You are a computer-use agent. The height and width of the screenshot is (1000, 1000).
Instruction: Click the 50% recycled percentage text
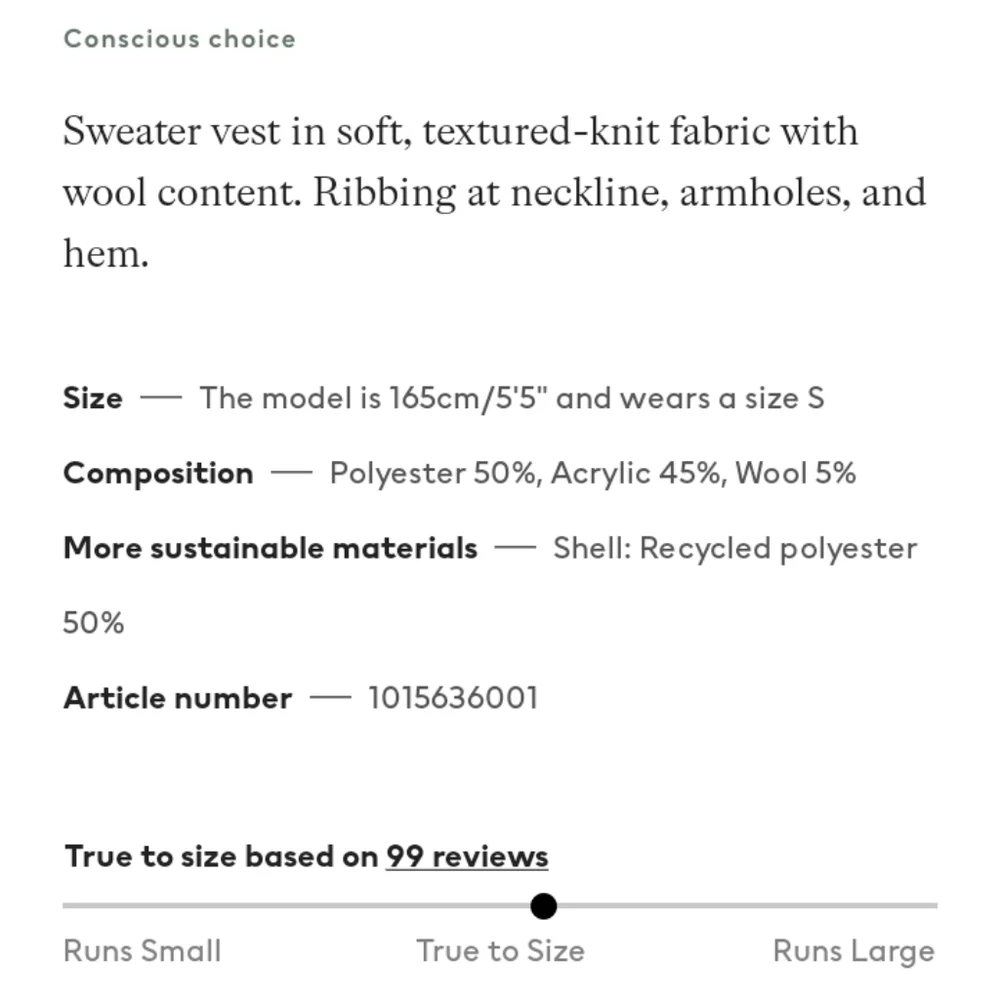[x=93, y=623]
